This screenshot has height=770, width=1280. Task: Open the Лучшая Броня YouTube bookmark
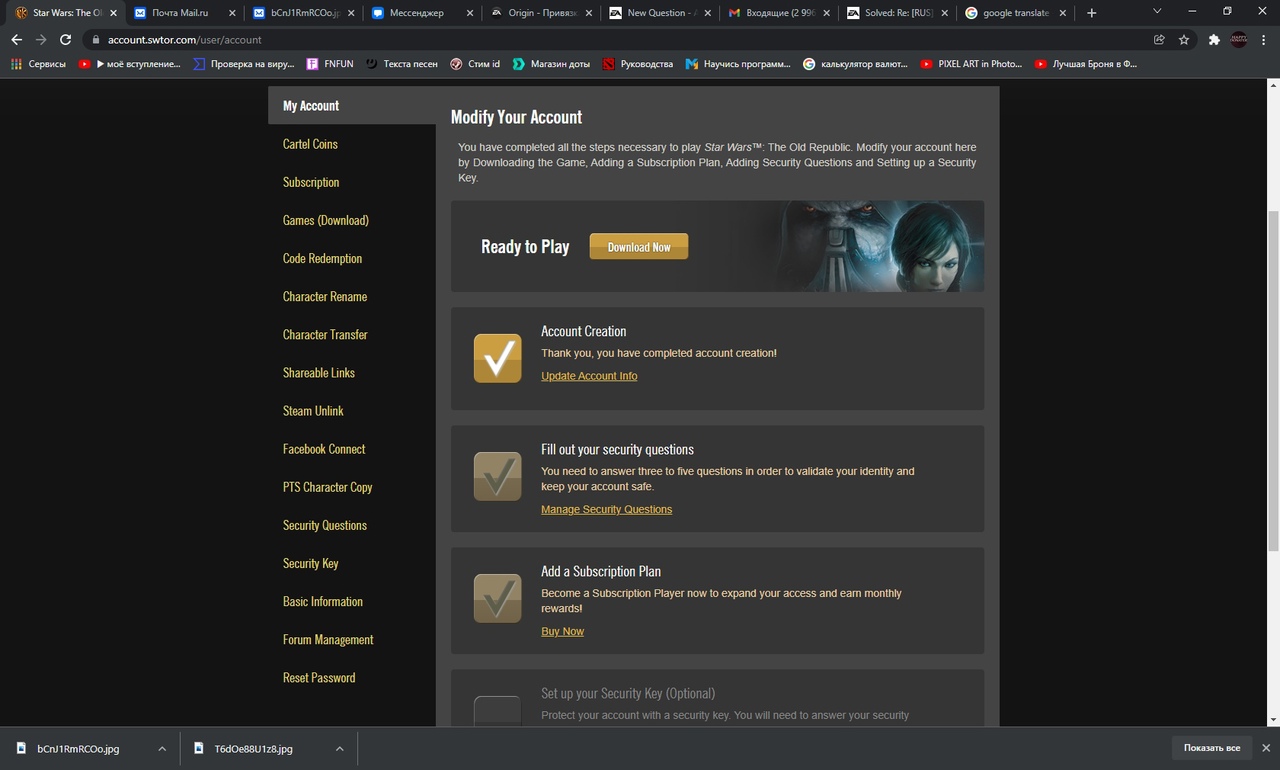tap(1086, 64)
